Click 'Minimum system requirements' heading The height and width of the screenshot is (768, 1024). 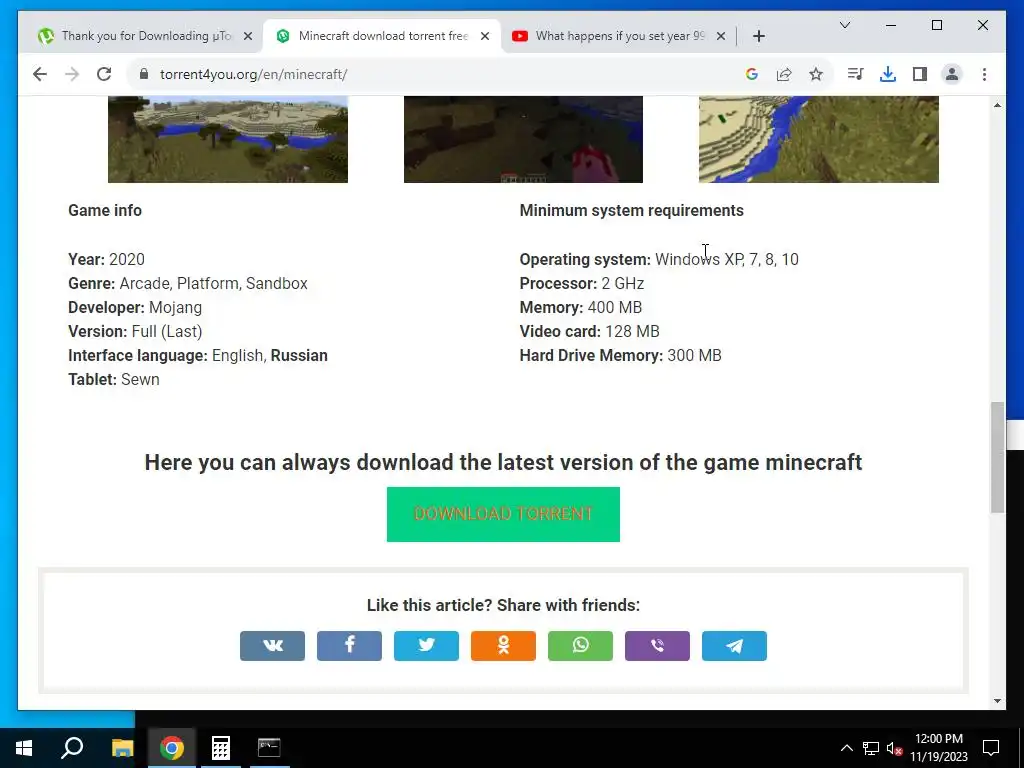click(632, 210)
